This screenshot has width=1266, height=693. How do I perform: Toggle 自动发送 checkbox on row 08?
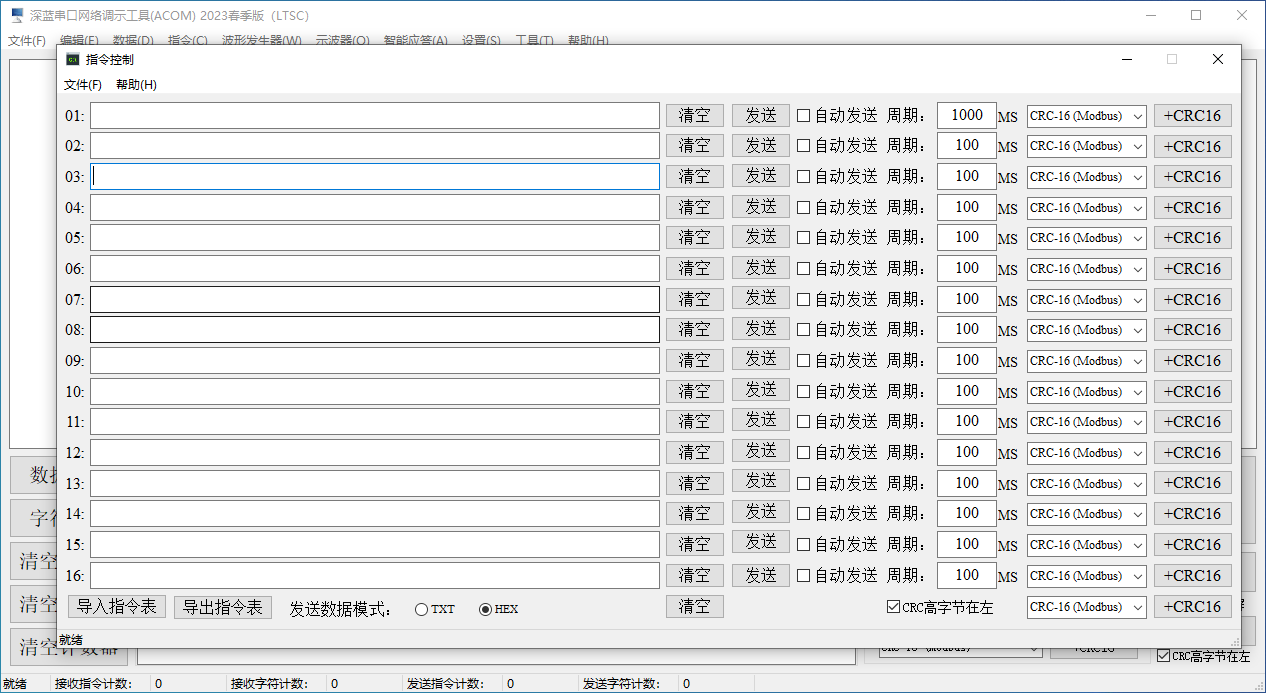[803, 330]
